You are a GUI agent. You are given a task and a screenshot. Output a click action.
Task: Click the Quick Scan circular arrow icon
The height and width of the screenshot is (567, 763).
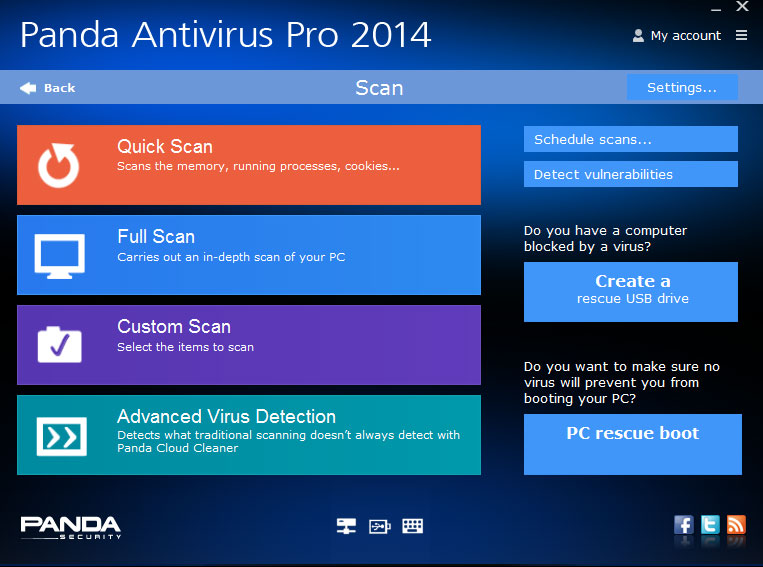coord(59,165)
